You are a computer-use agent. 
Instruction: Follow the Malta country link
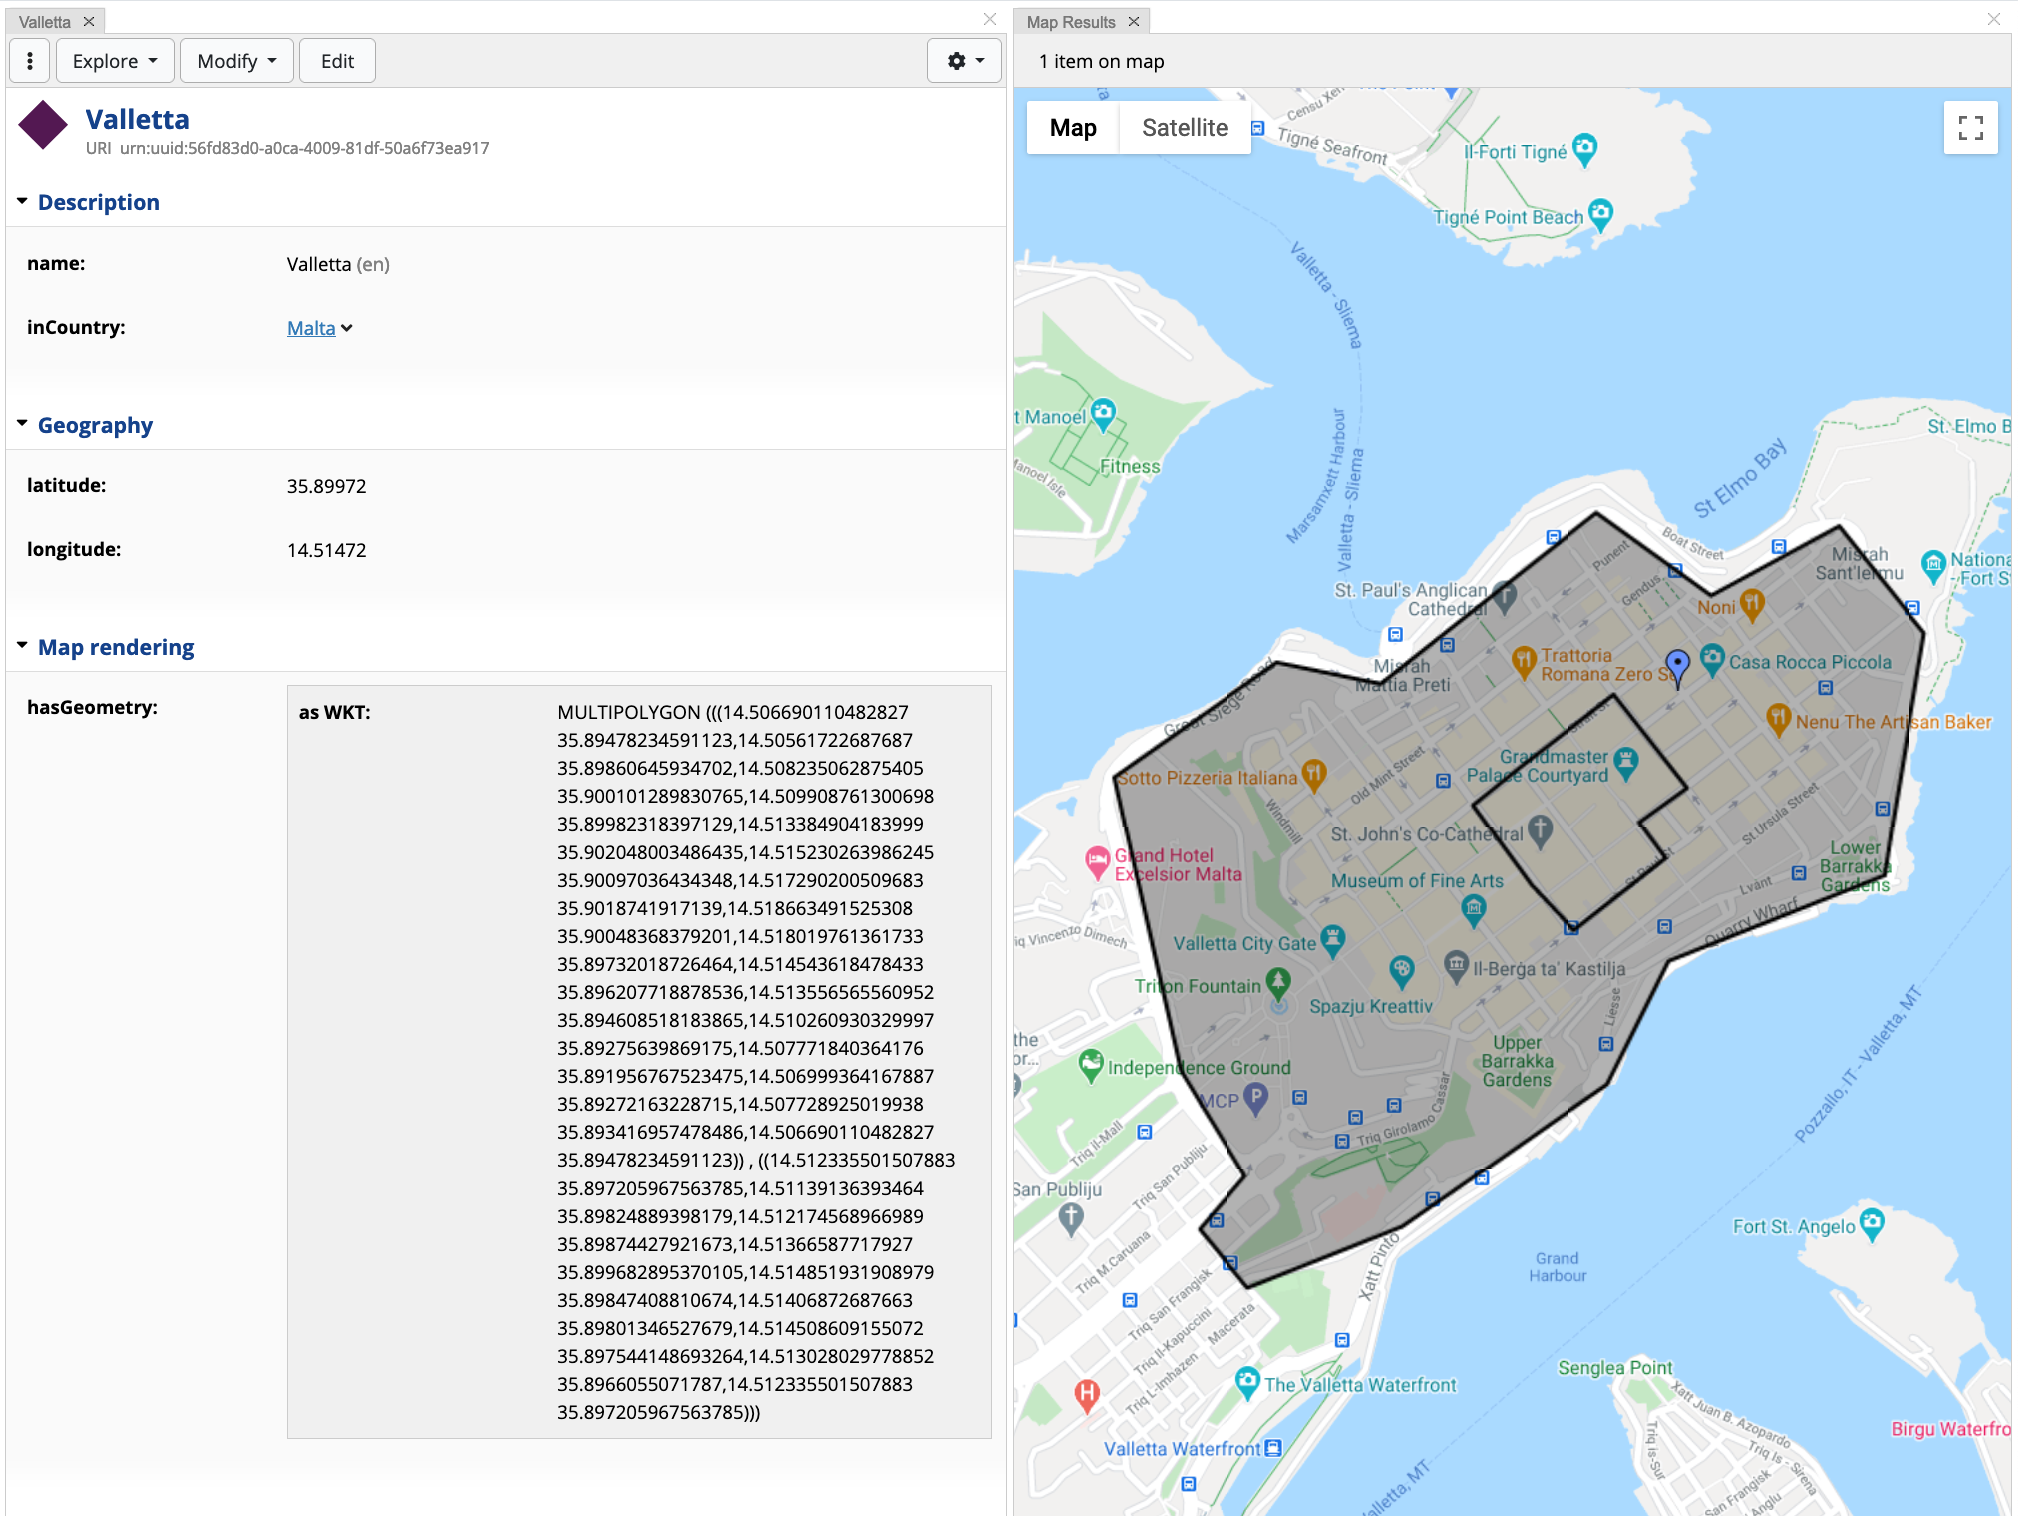pyautogui.click(x=311, y=328)
